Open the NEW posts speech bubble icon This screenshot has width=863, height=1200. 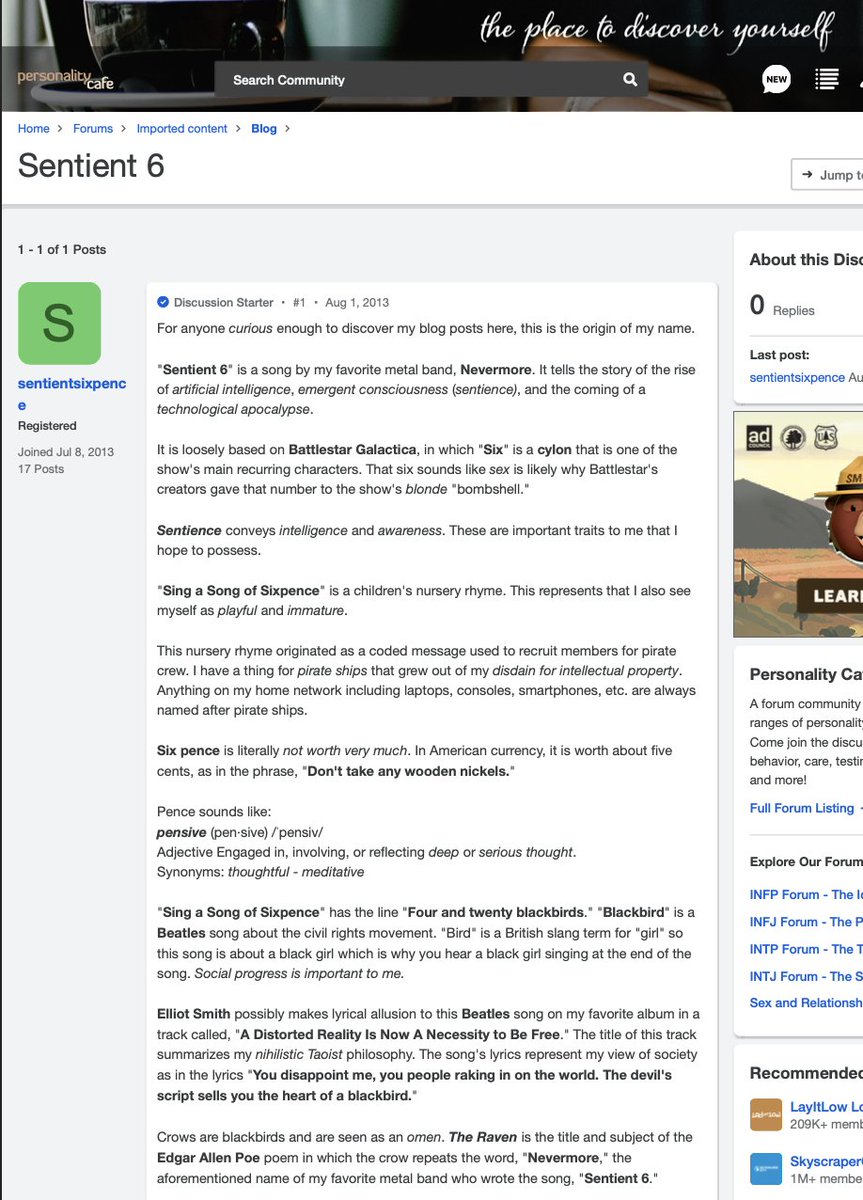pyautogui.click(x=776, y=80)
